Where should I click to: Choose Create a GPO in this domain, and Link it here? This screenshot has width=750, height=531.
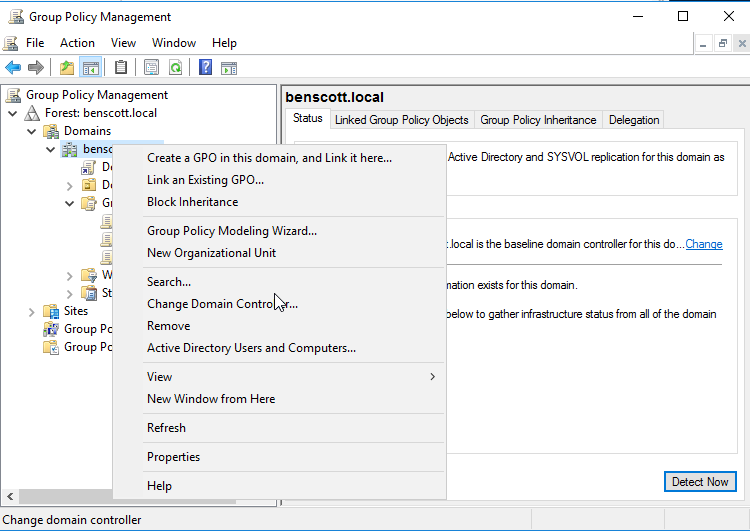coord(279,158)
